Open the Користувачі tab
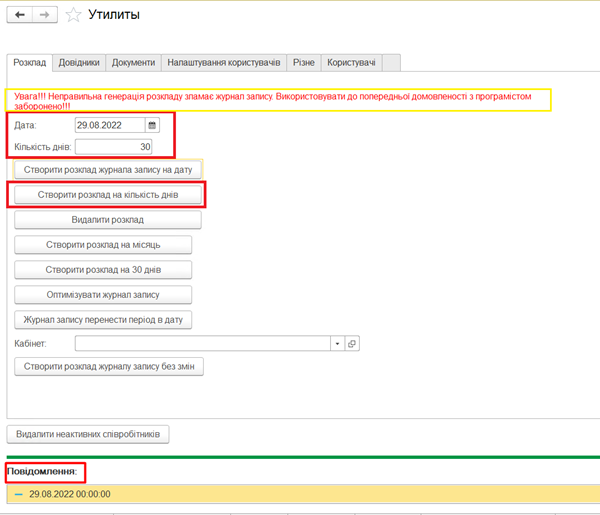 pyautogui.click(x=351, y=63)
